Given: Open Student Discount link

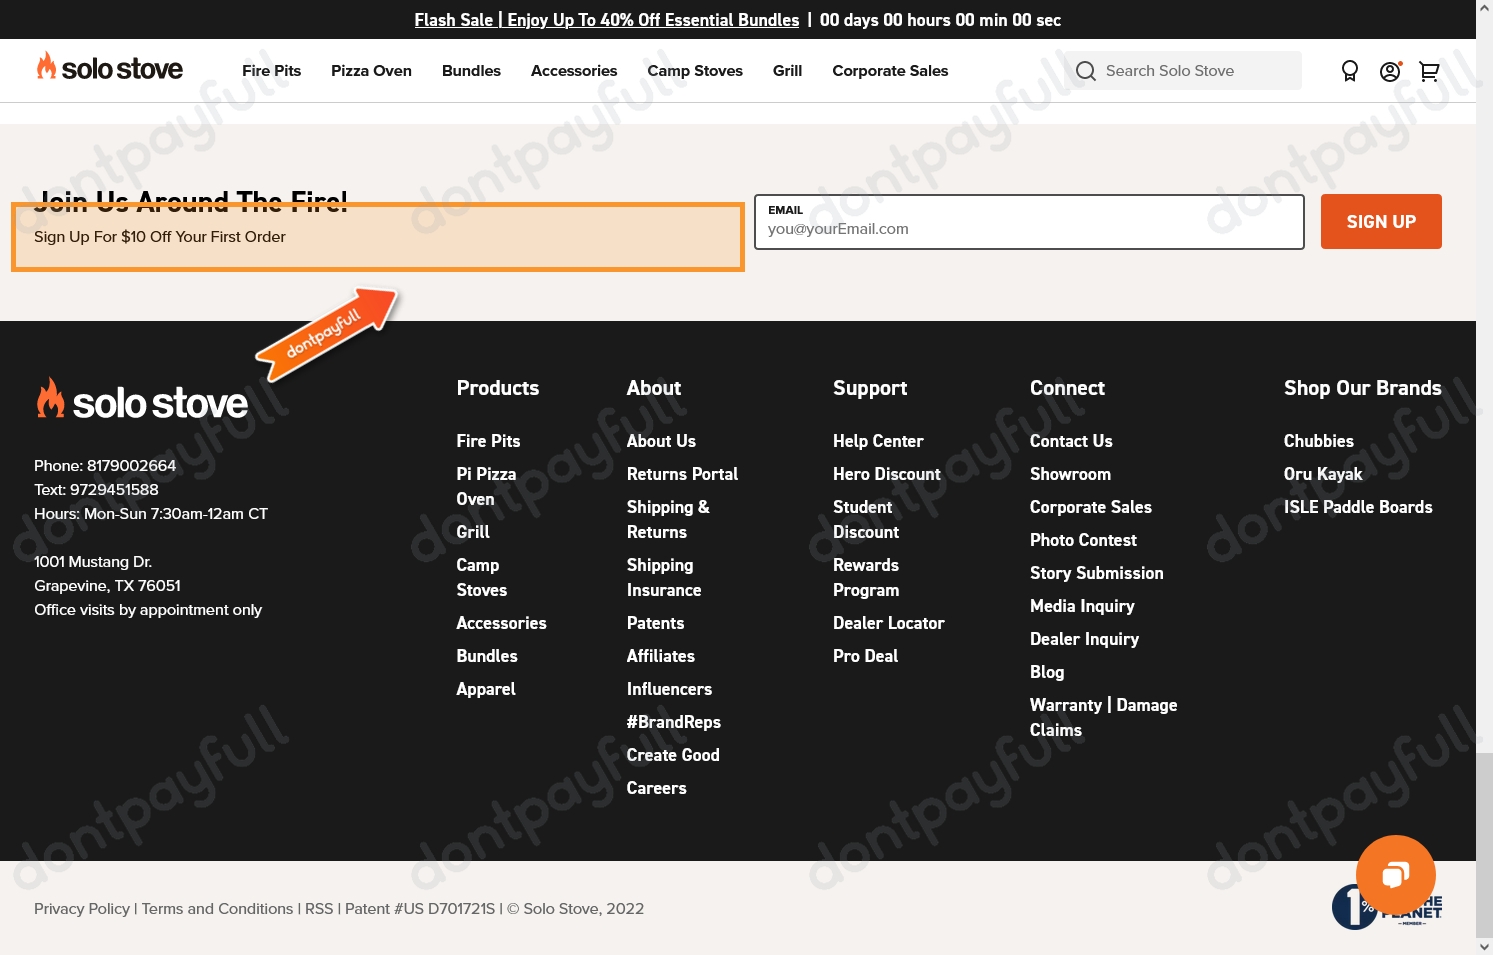Looking at the screenshot, I should point(866,519).
